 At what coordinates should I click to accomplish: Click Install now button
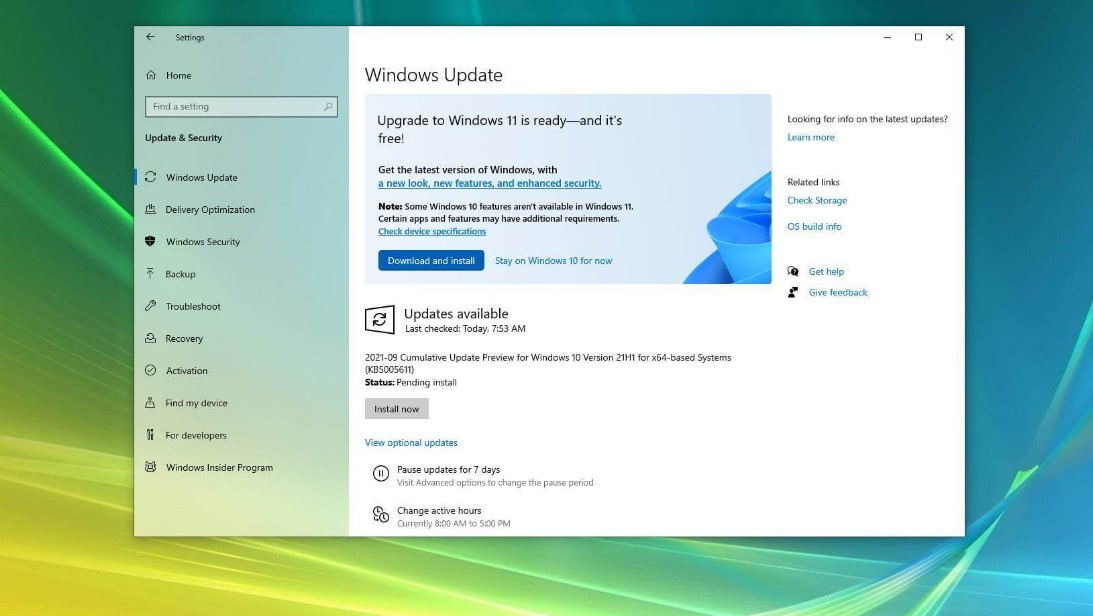coord(397,408)
